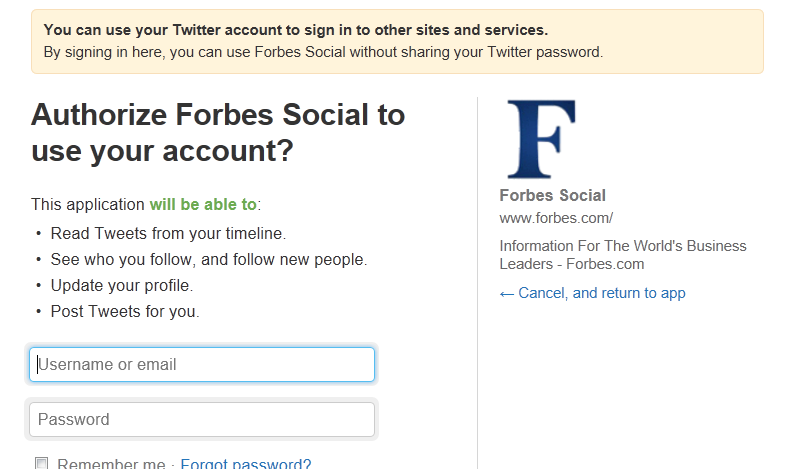Enable the Remember me checkbox
Image resolution: width=800 pixels, height=469 pixels.
coord(42,463)
